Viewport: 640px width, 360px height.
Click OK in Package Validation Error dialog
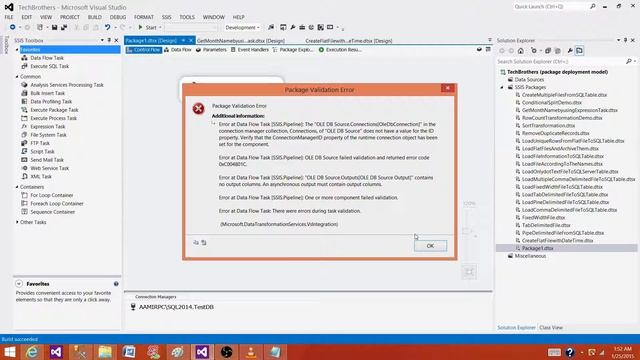coord(430,246)
